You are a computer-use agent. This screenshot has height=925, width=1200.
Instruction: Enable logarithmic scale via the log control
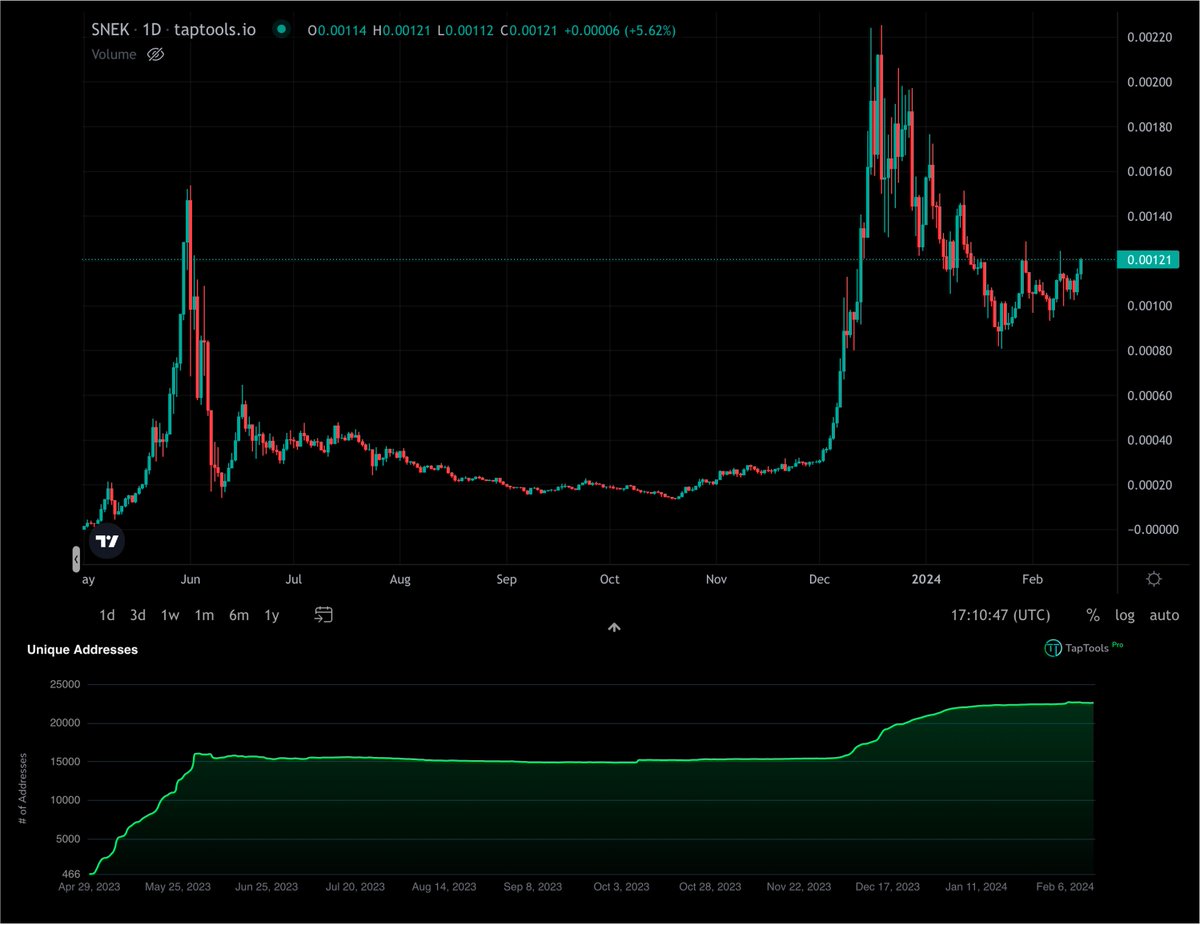(1124, 615)
